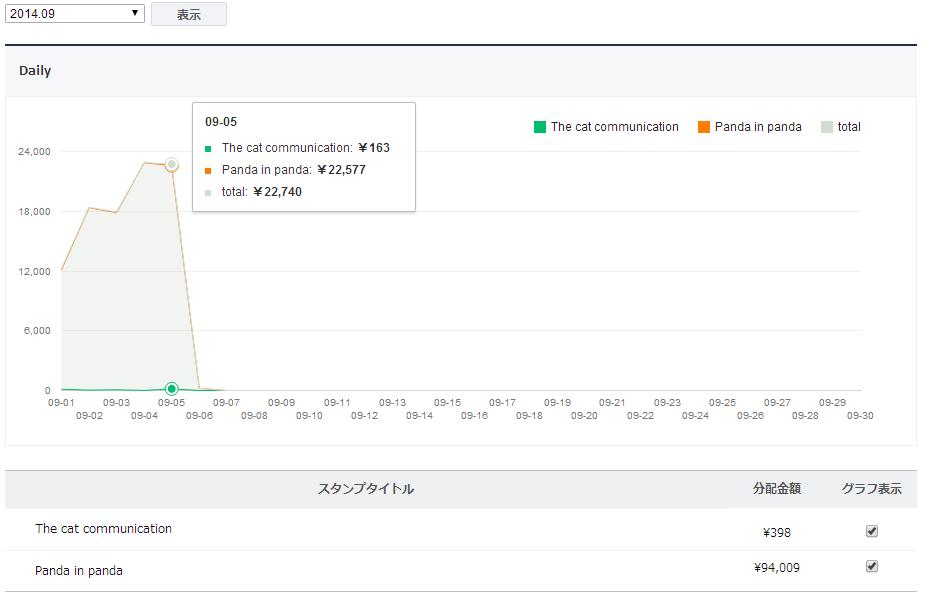Image resolution: width=929 pixels, height=602 pixels.
Task: Click the 18,000 y-axis label
Action: (34, 212)
